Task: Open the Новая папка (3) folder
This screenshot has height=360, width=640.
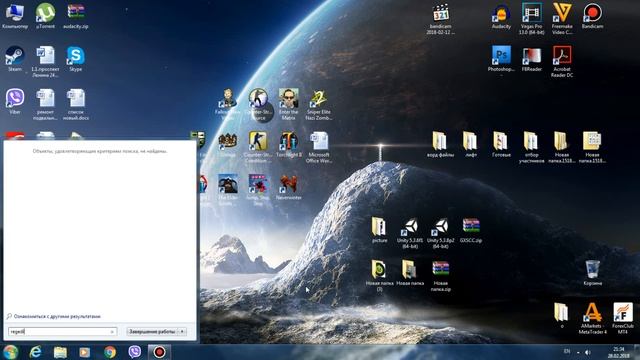Action: [x=380, y=276]
